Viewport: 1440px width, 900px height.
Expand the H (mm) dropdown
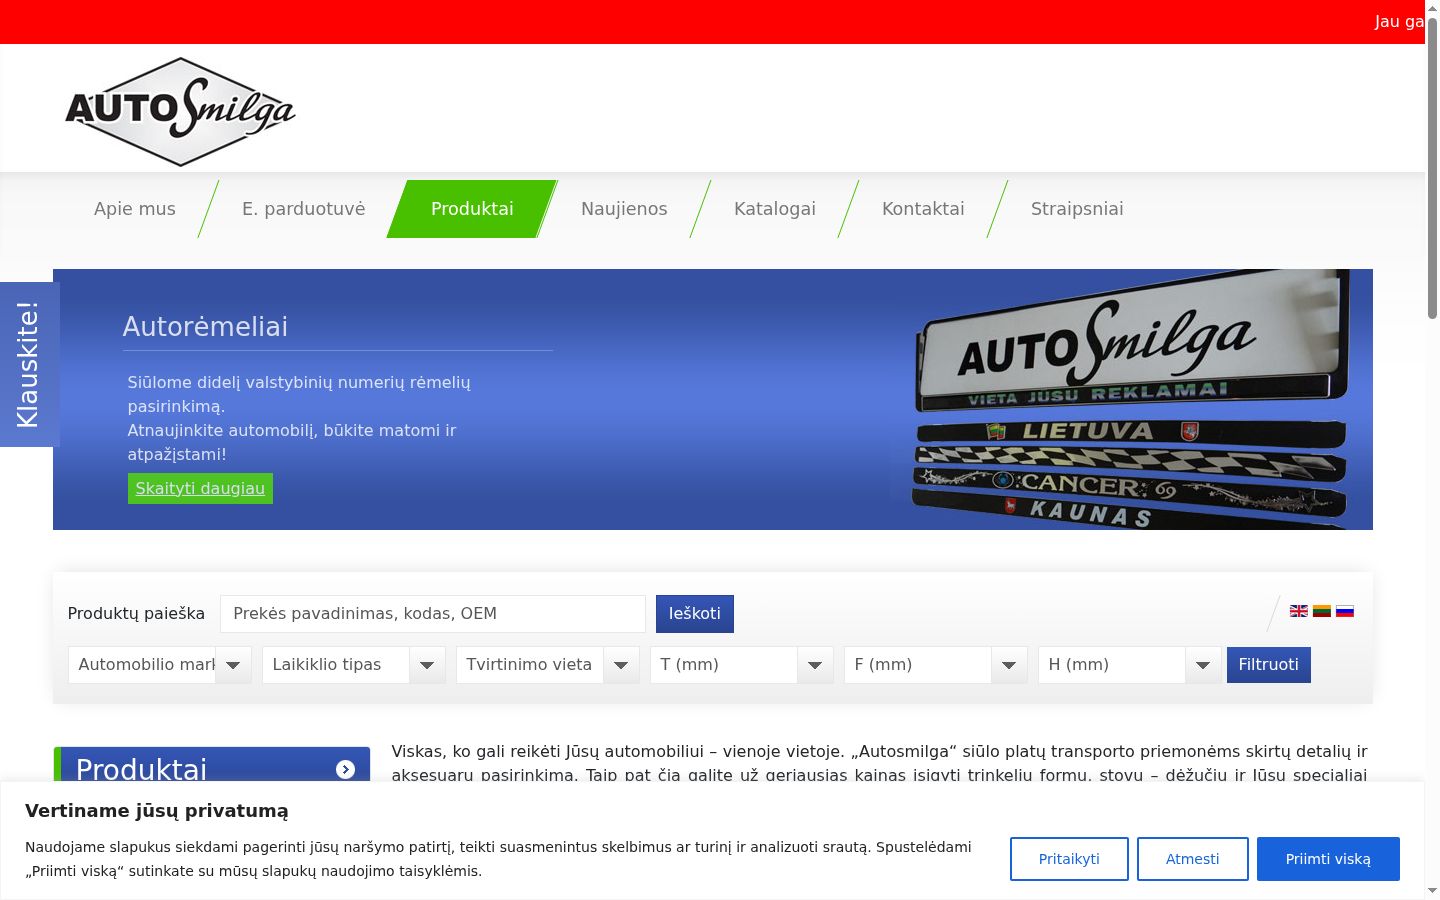(x=1130, y=665)
